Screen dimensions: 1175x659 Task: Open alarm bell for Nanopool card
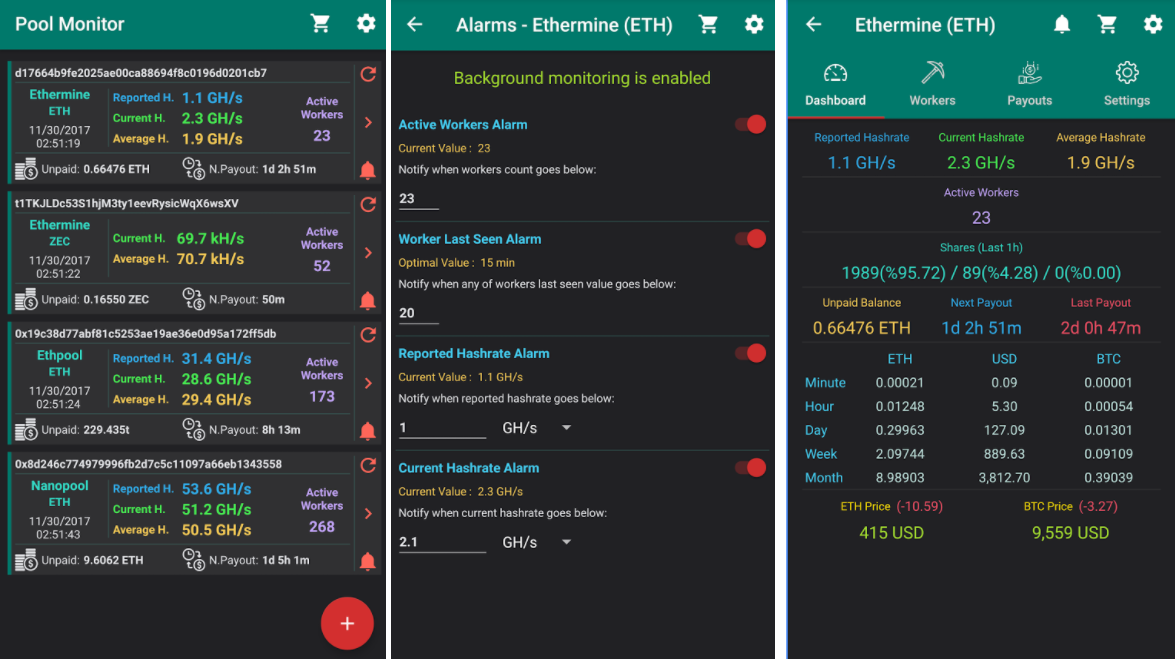click(x=367, y=562)
